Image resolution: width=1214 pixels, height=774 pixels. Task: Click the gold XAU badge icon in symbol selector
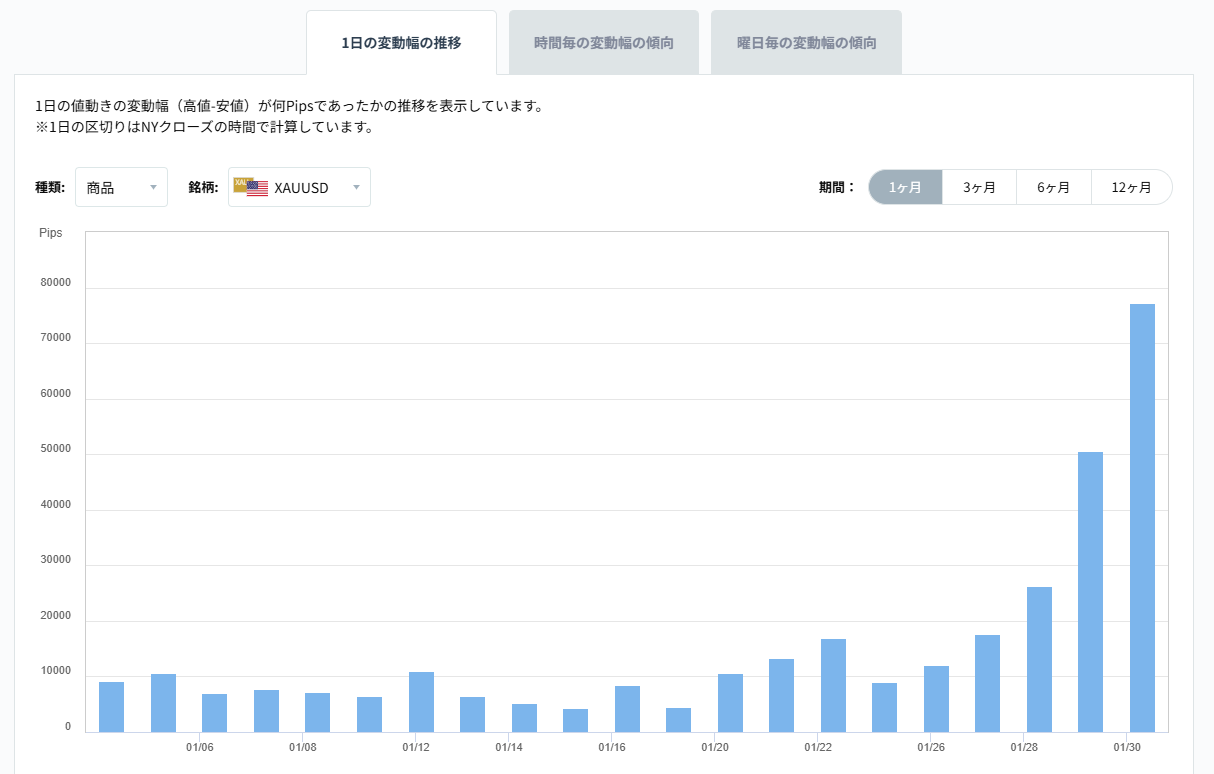pos(241,183)
